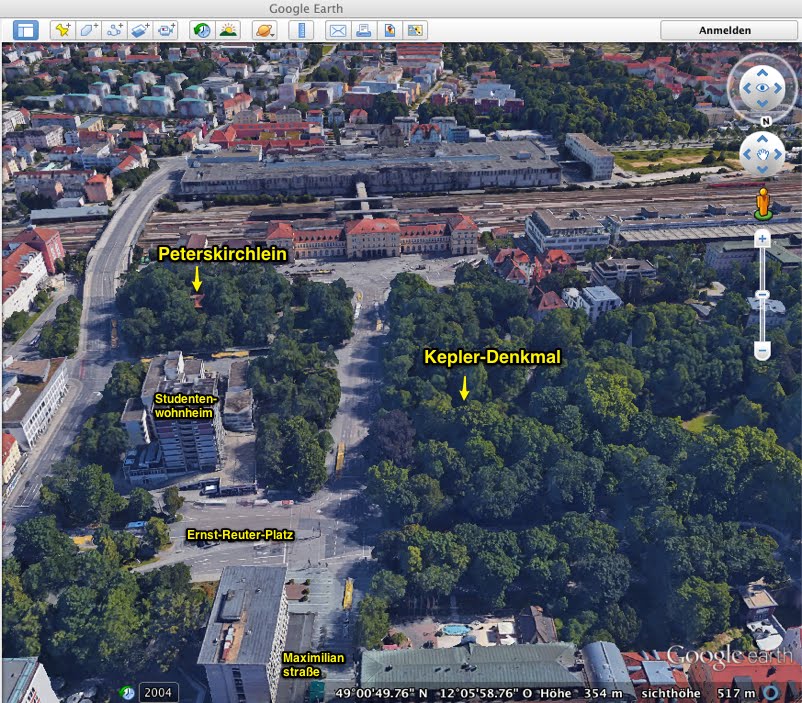The width and height of the screenshot is (802, 703).
Task: Click the longitude 12°05'58.76" O readout
Action: 486,693
